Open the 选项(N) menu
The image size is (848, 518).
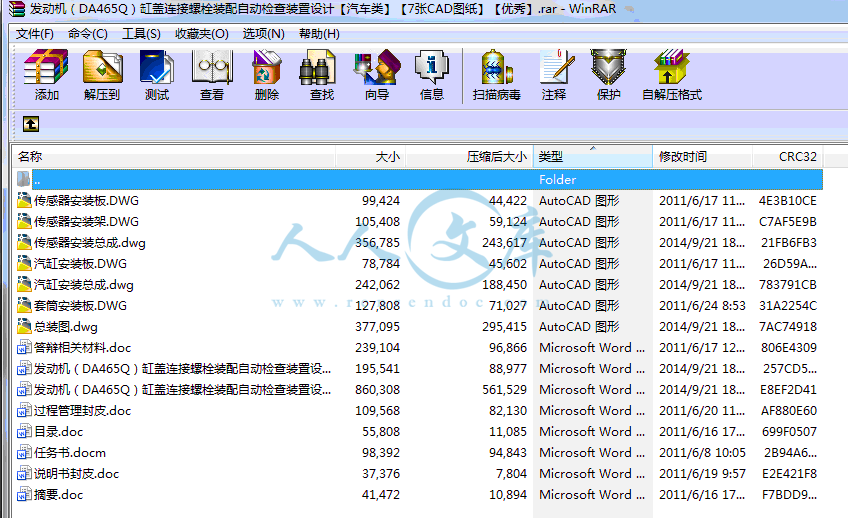[263, 34]
